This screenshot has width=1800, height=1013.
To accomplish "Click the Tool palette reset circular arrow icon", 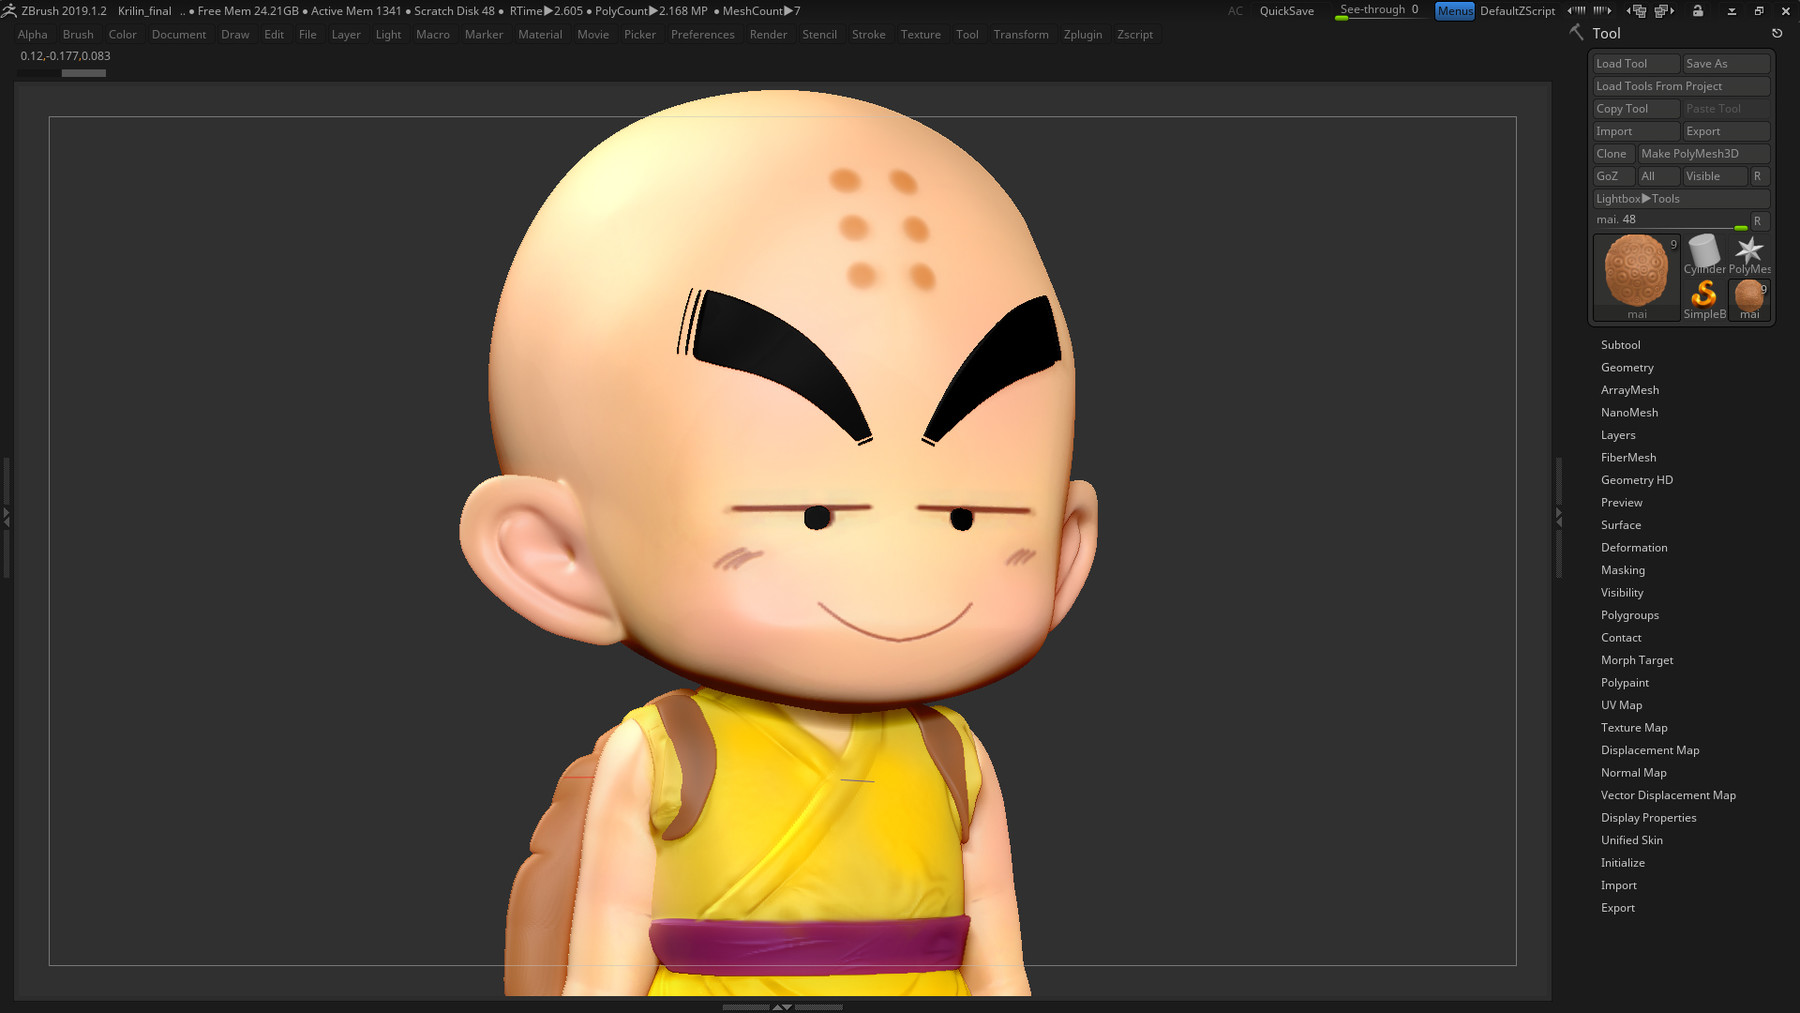I will point(1777,33).
